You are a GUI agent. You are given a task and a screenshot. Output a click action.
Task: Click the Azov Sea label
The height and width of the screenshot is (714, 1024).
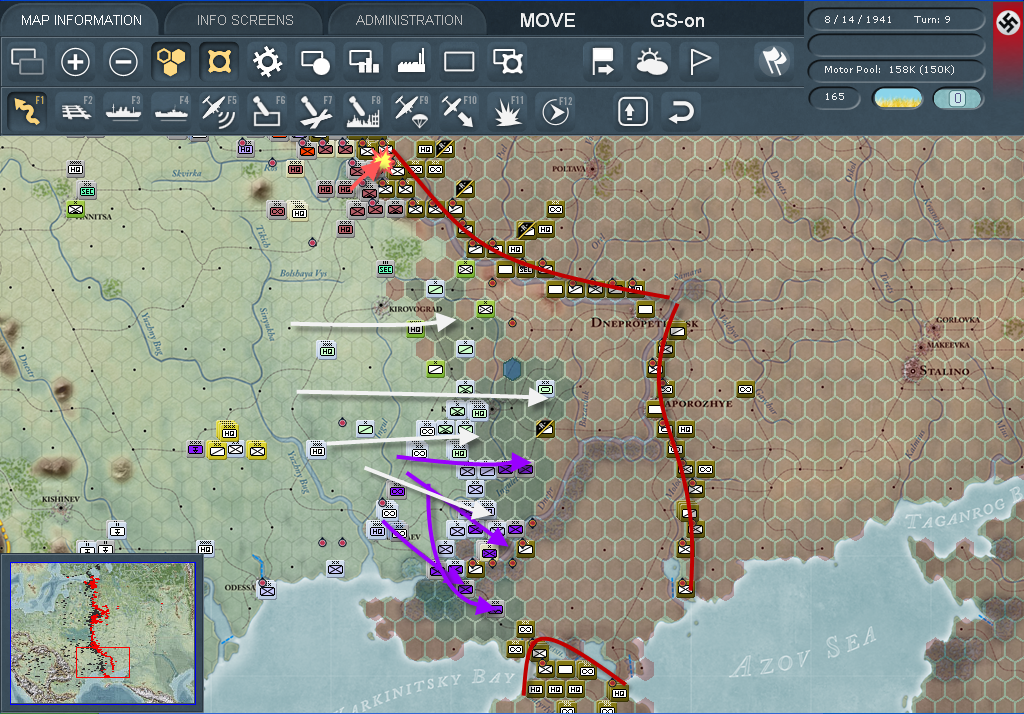click(803, 652)
